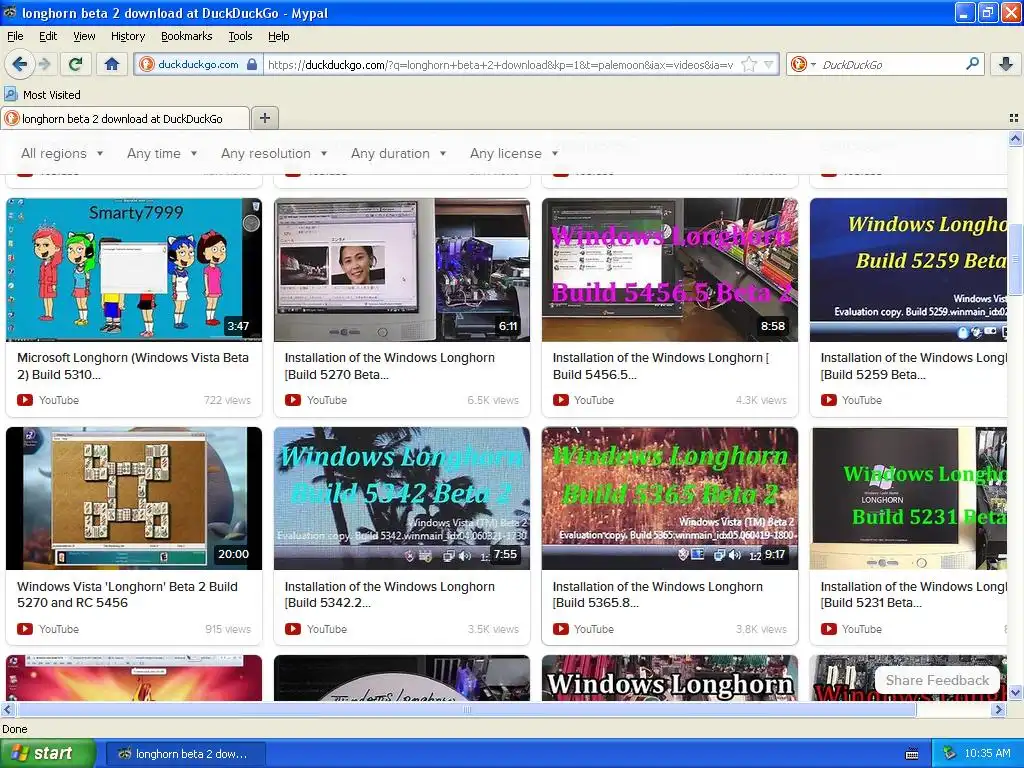The image size is (1024, 768).
Task: Expand the Any license filter
Action: [x=514, y=153]
